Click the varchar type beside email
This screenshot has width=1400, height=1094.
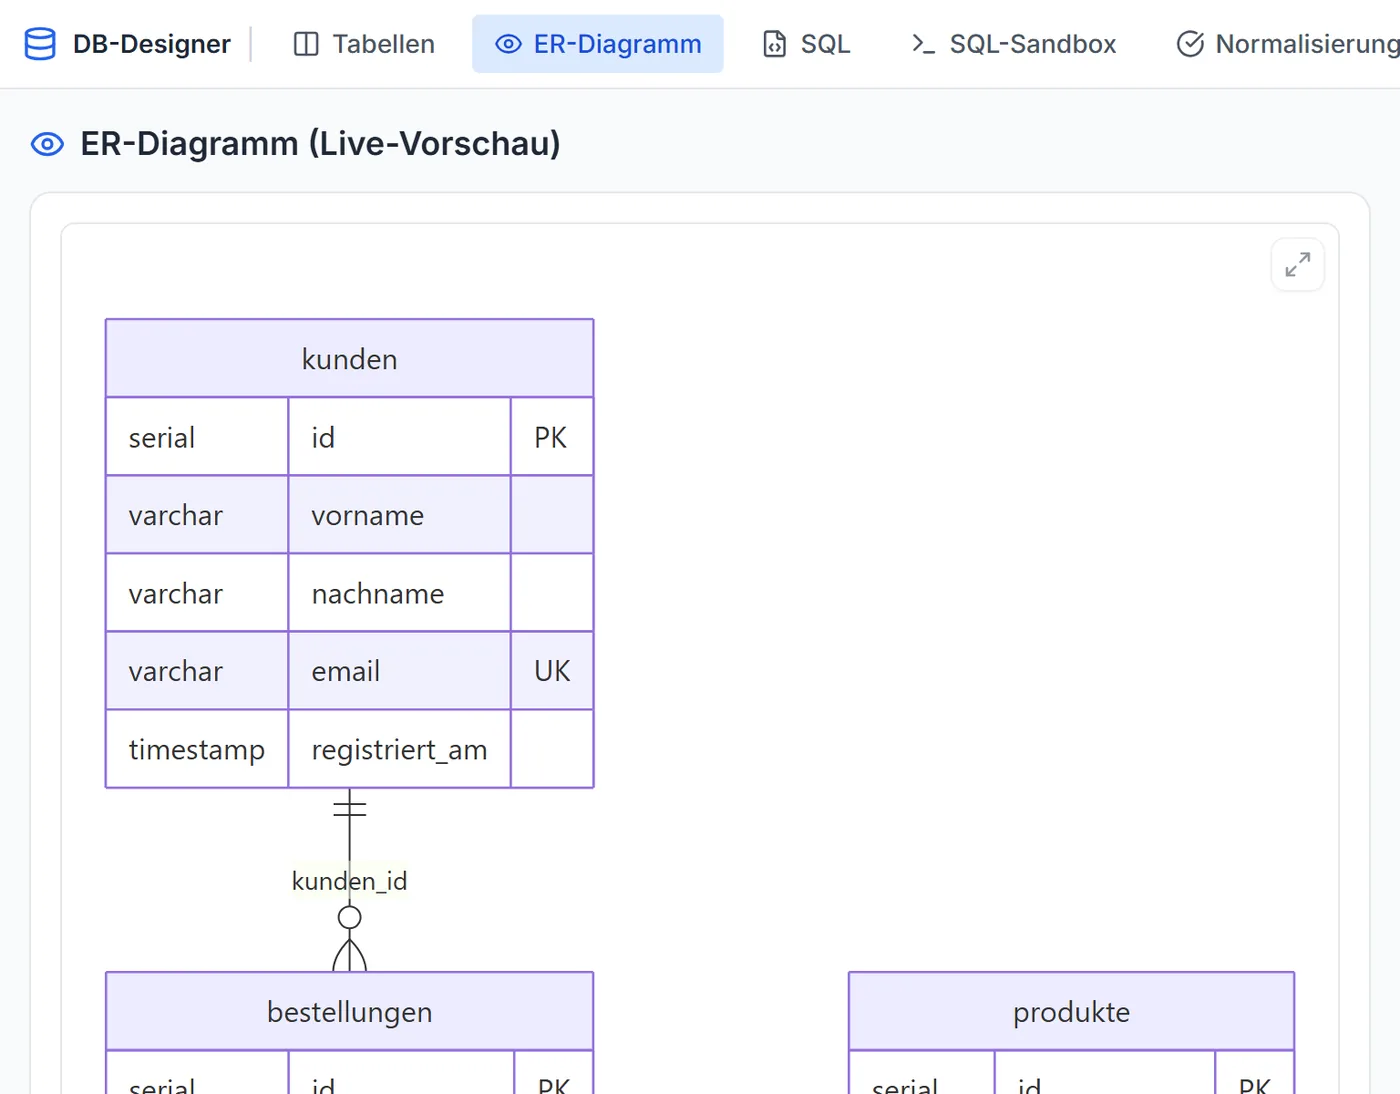[x=197, y=671]
